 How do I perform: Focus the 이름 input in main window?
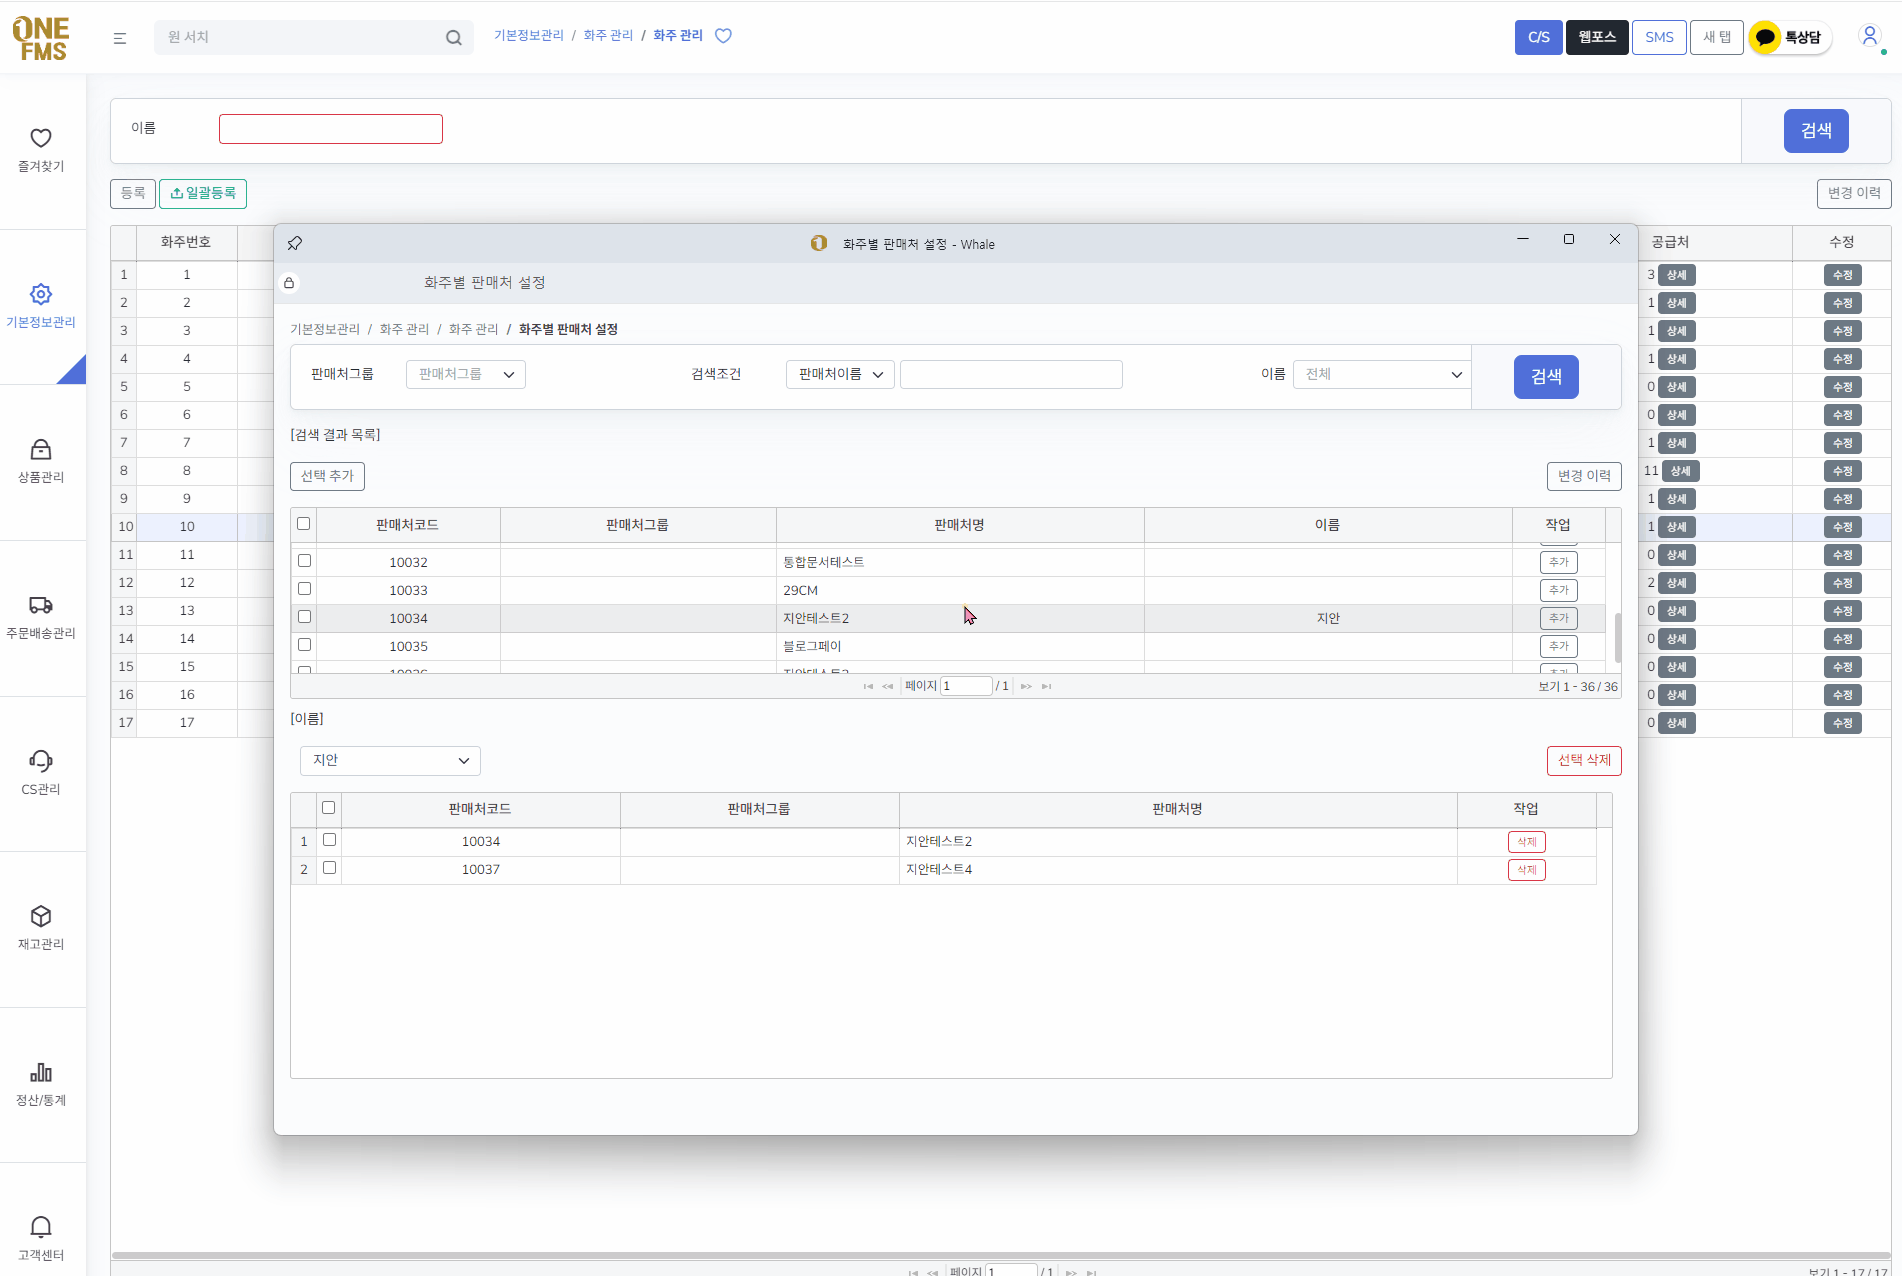(x=331, y=129)
